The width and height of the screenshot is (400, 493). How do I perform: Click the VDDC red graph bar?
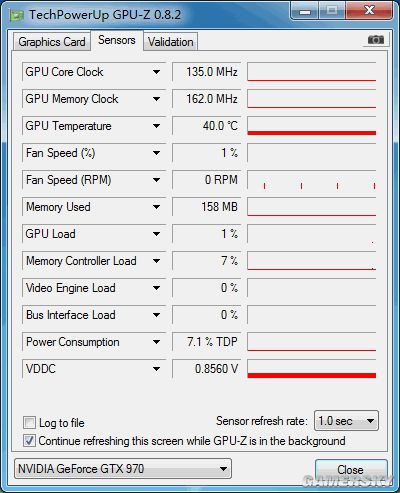click(312, 375)
